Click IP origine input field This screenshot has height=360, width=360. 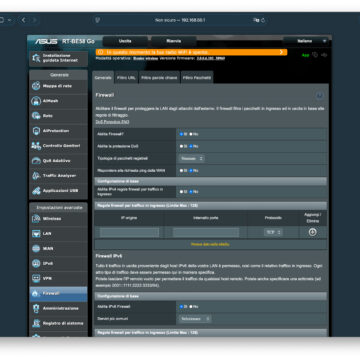[129, 232]
